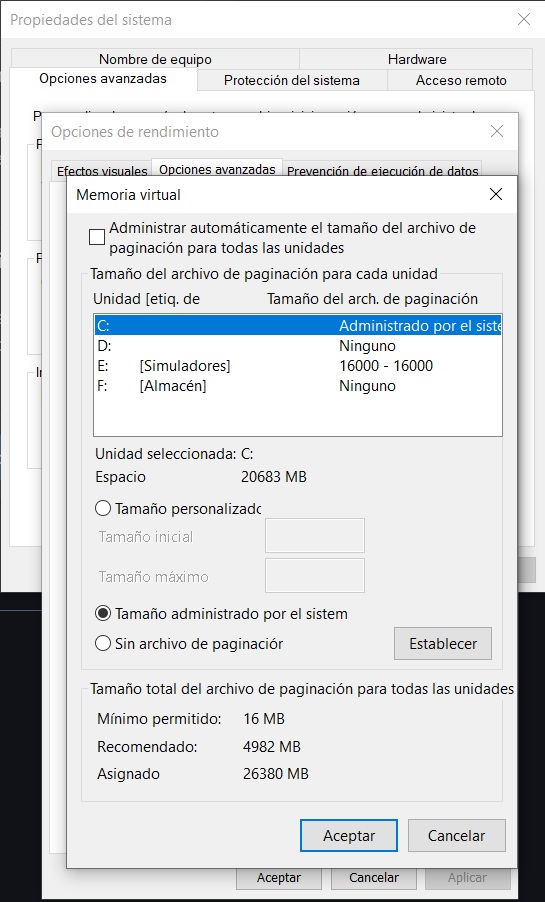Open Protección del sistema tab
This screenshot has height=902, width=545.
click(292, 81)
